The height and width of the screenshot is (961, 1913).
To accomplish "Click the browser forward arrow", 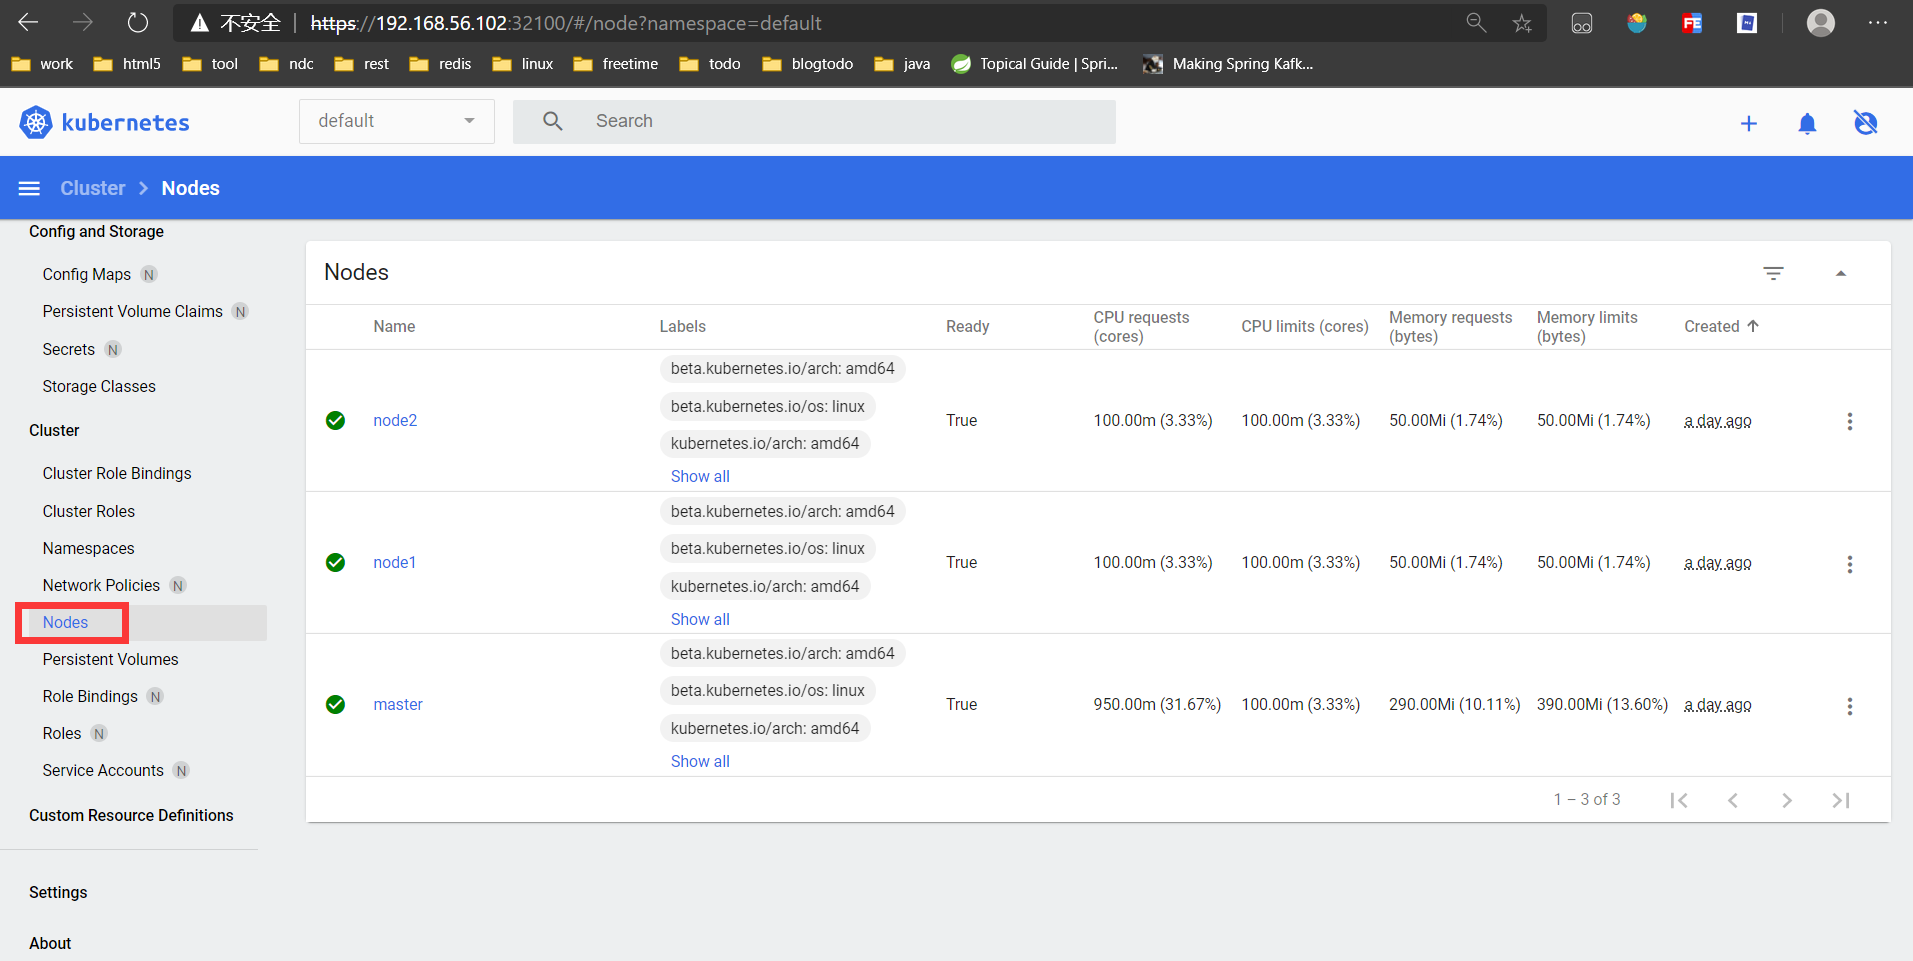I will pyautogui.click(x=83, y=22).
